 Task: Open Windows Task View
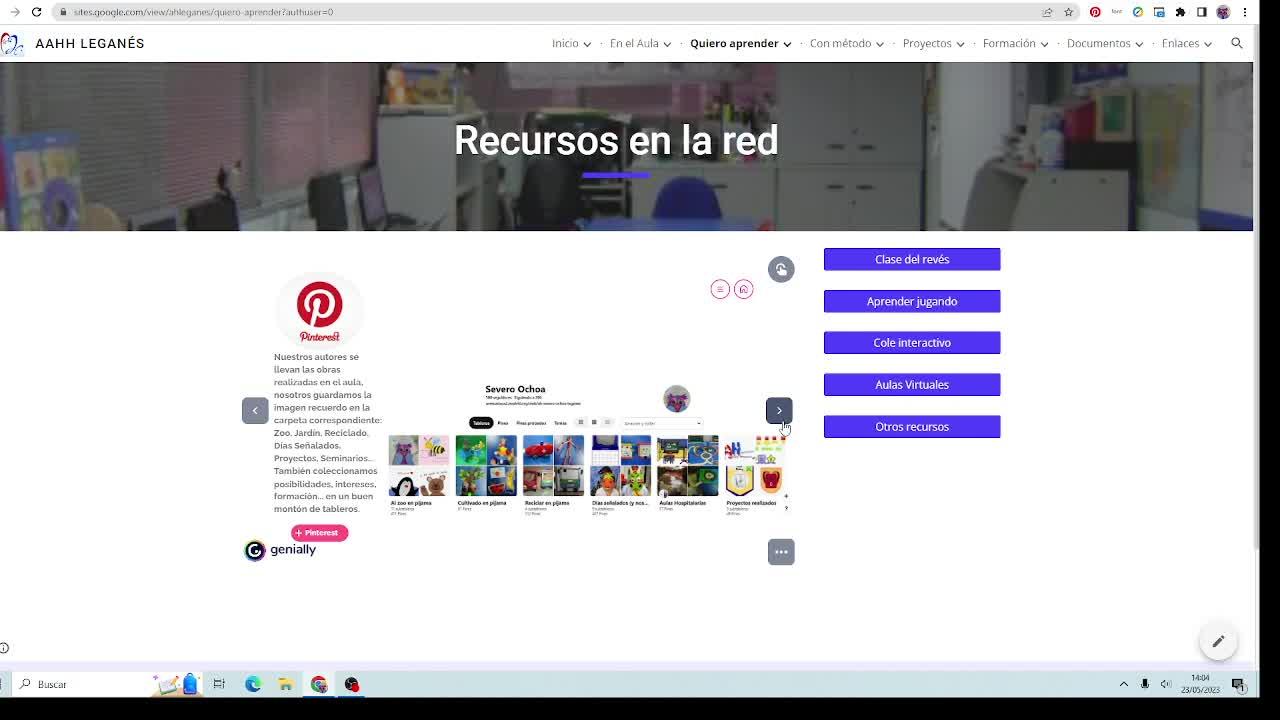pos(219,684)
